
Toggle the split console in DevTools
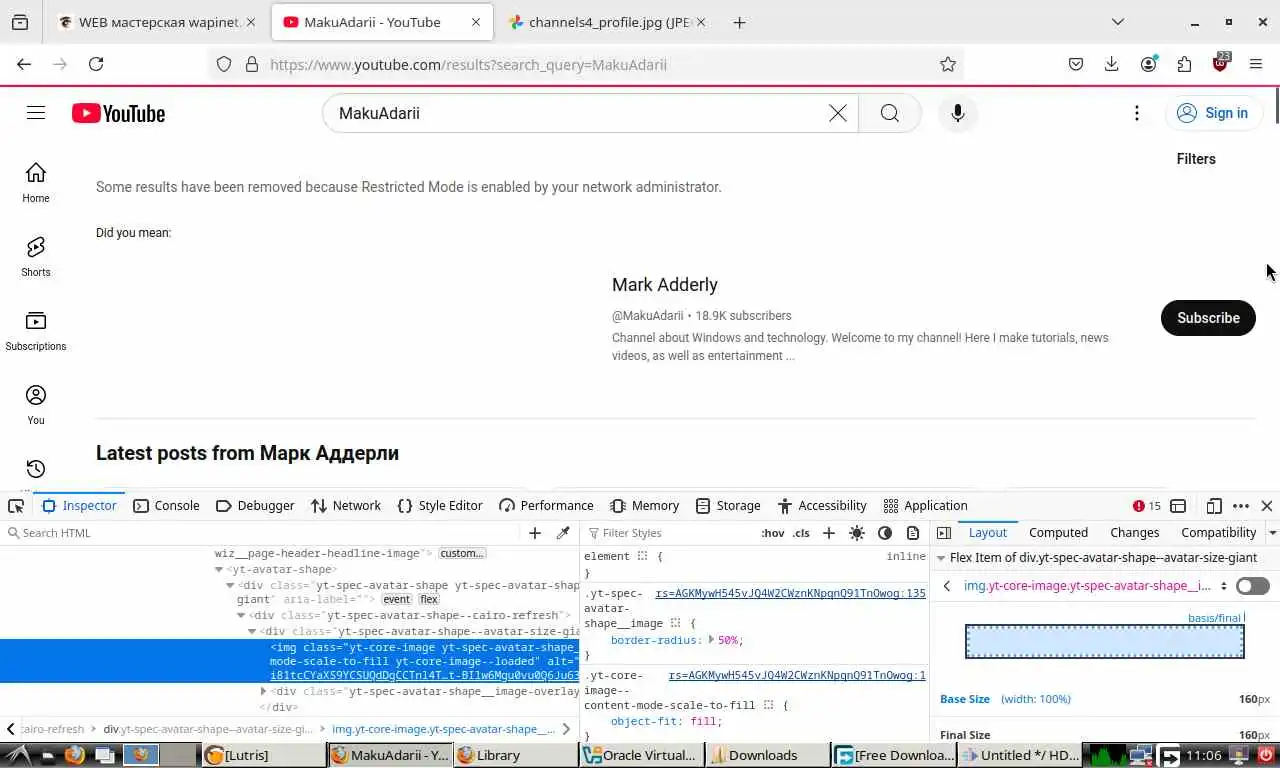pyautogui.click(x=1178, y=506)
